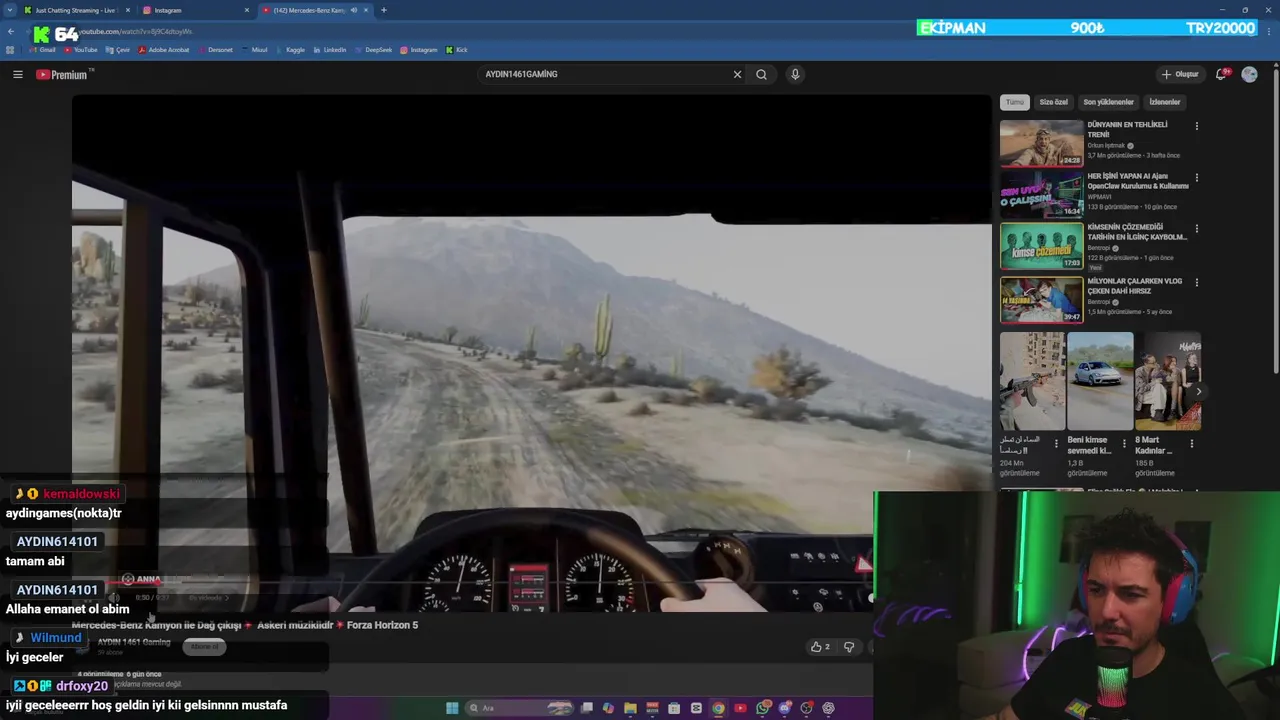Screen dimensions: 1280x720
Task: Go back with browser back arrow
Action: [x=10, y=31]
